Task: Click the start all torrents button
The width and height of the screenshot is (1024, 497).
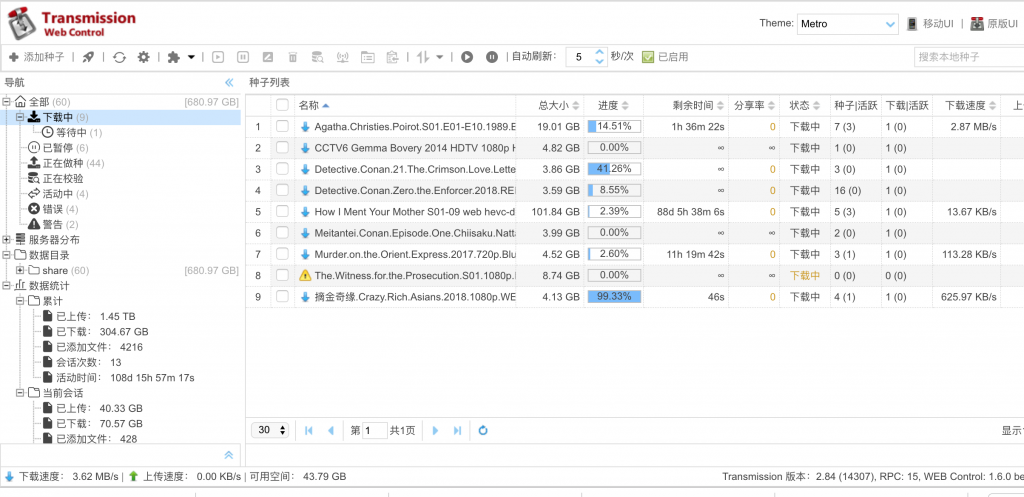Action: (x=466, y=57)
